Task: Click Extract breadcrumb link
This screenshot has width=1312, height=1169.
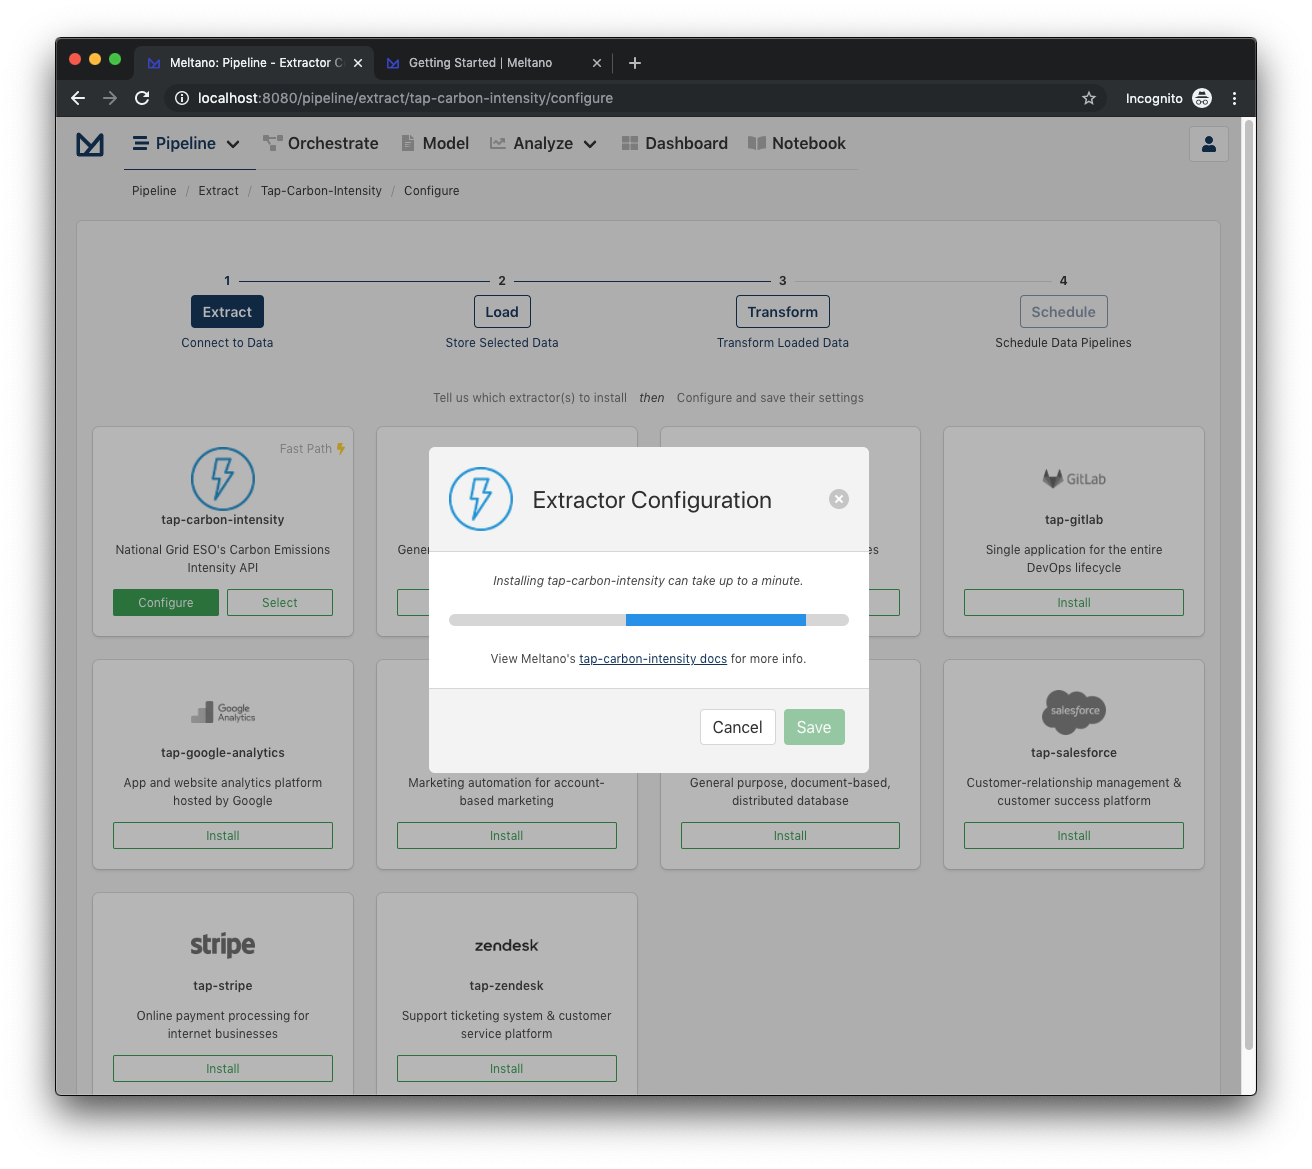Action: (x=218, y=191)
